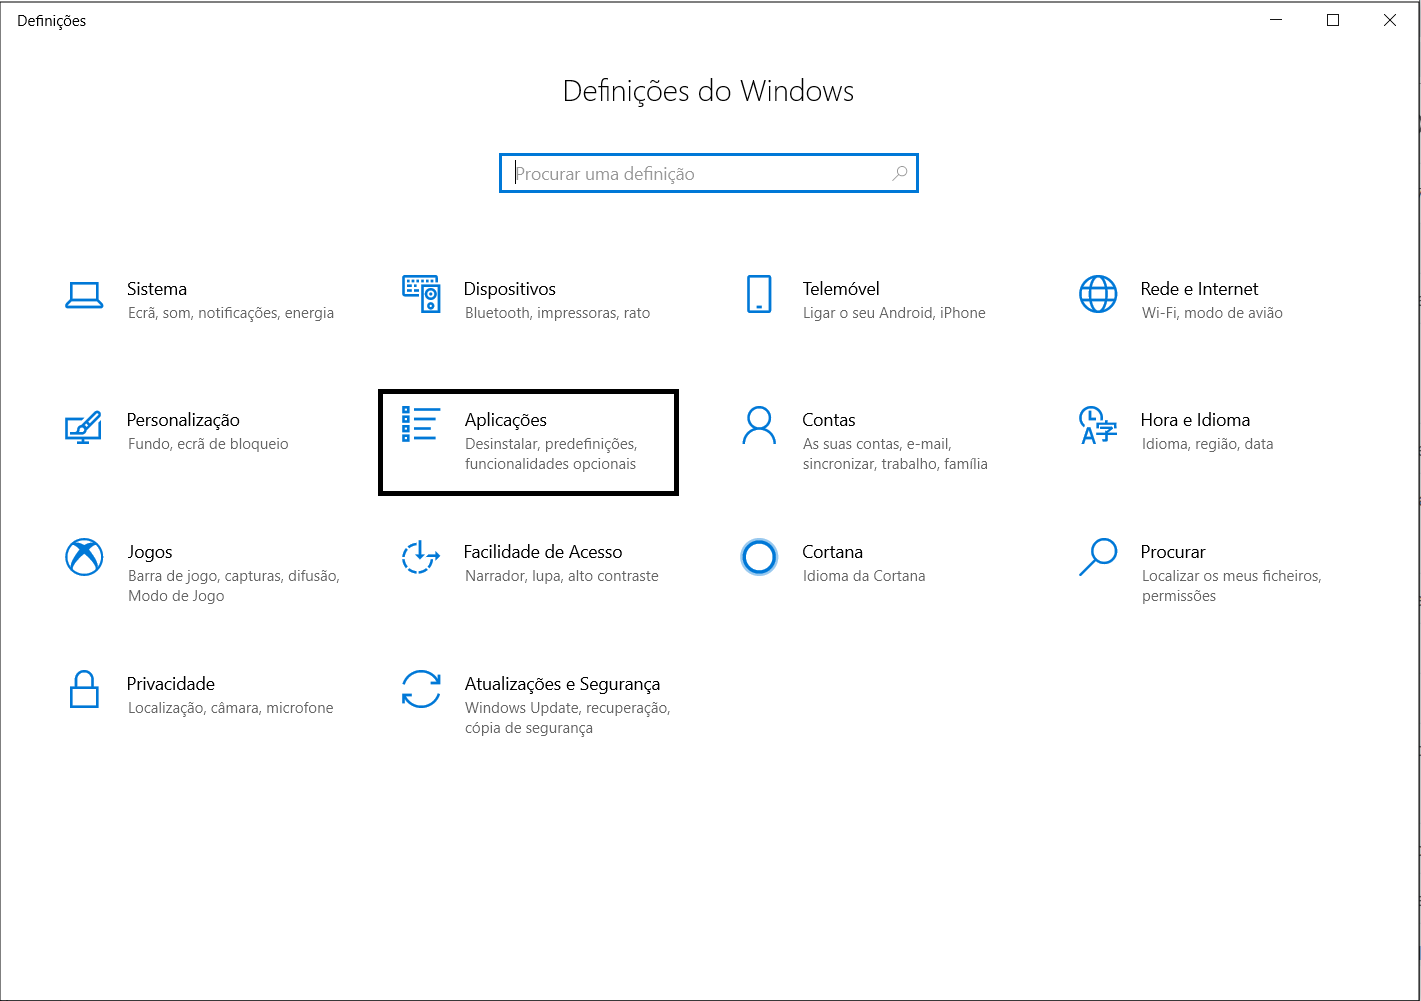Viewport: 1421px width, 1001px height.
Task: Open Telemóvel settings title
Action: point(841,289)
